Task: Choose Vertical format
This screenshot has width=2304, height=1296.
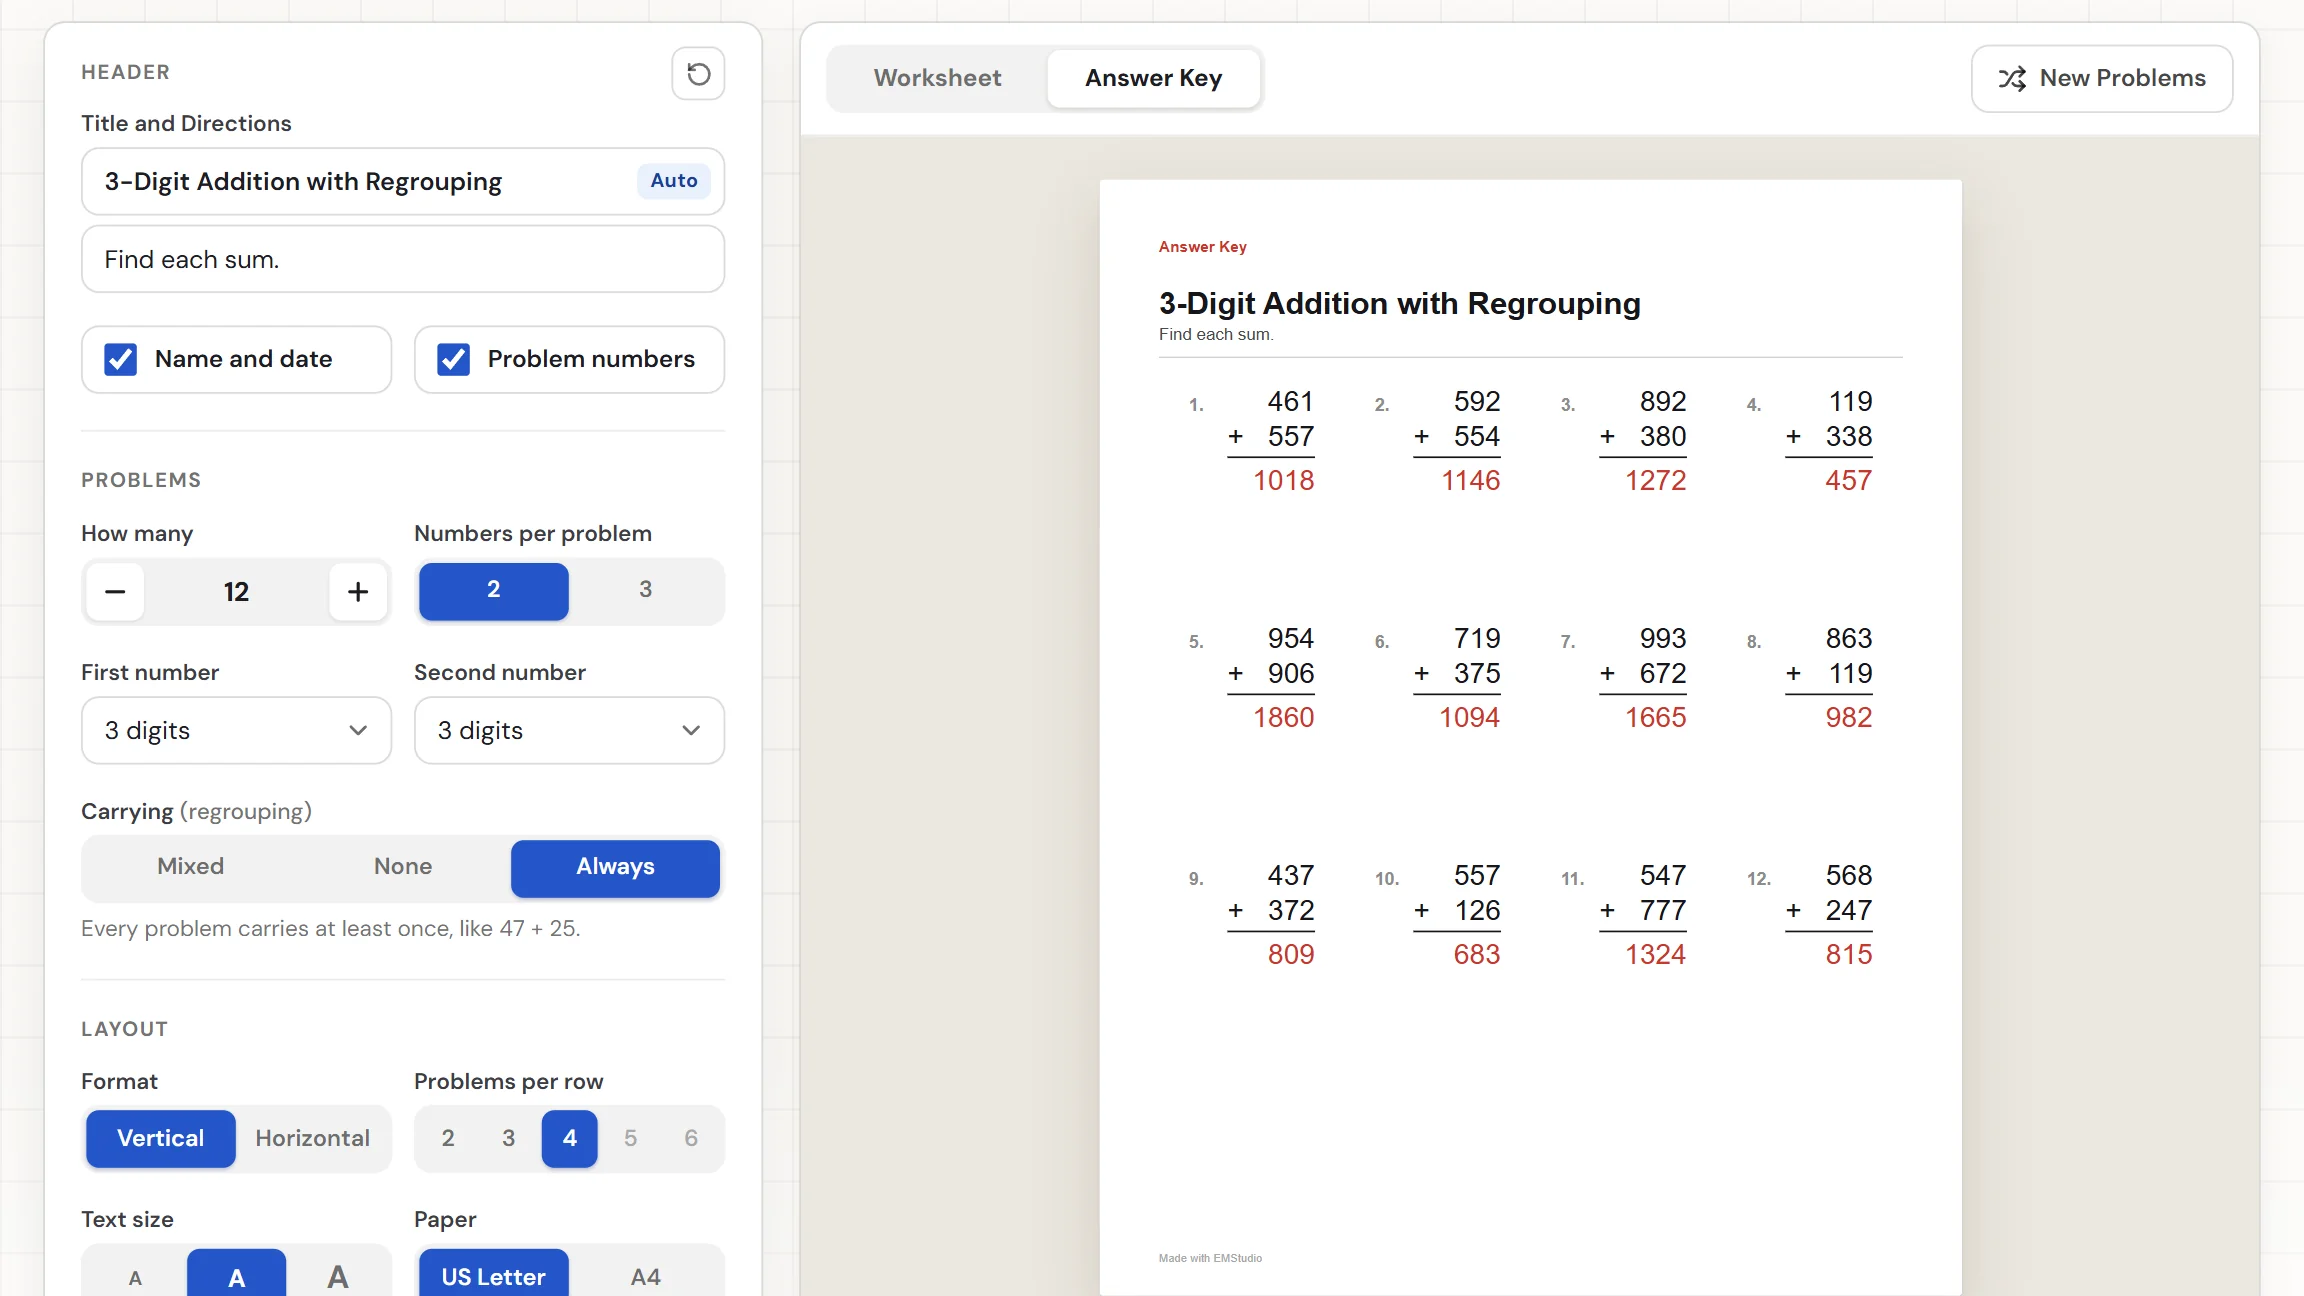Action: (x=161, y=1138)
